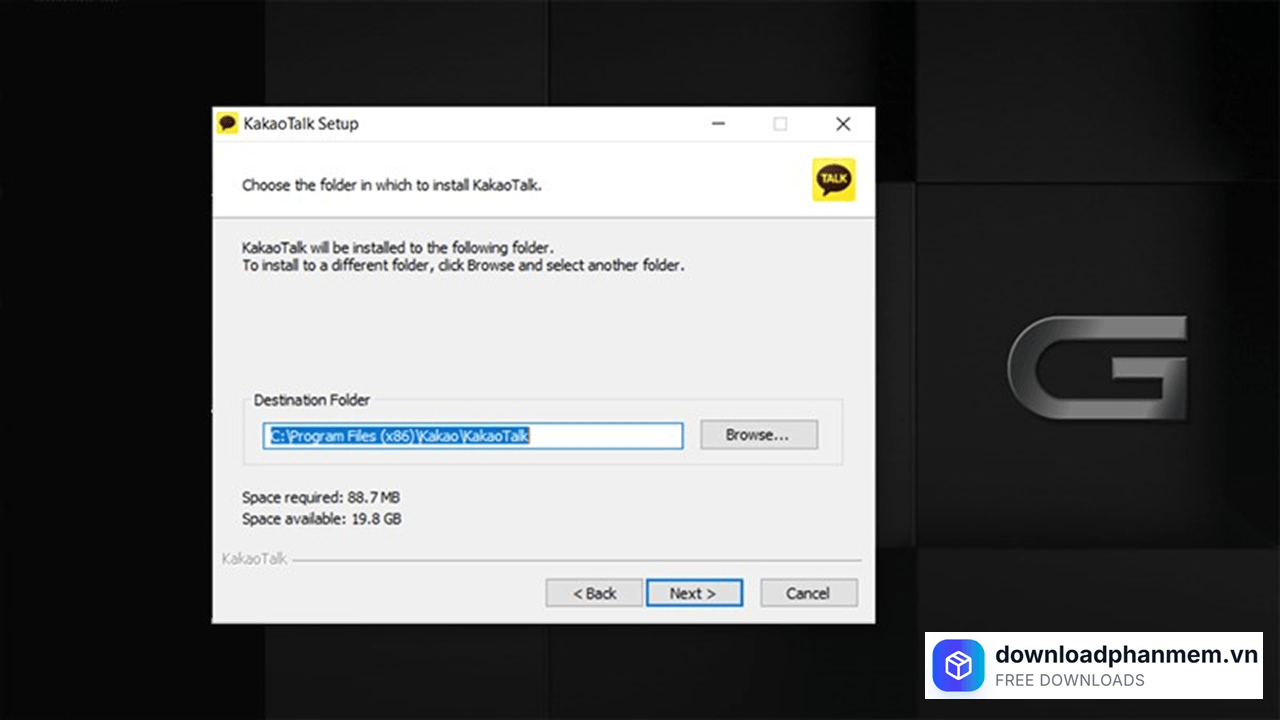Click the yellow TALK logo in header
1280x720 pixels.
tap(833, 180)
